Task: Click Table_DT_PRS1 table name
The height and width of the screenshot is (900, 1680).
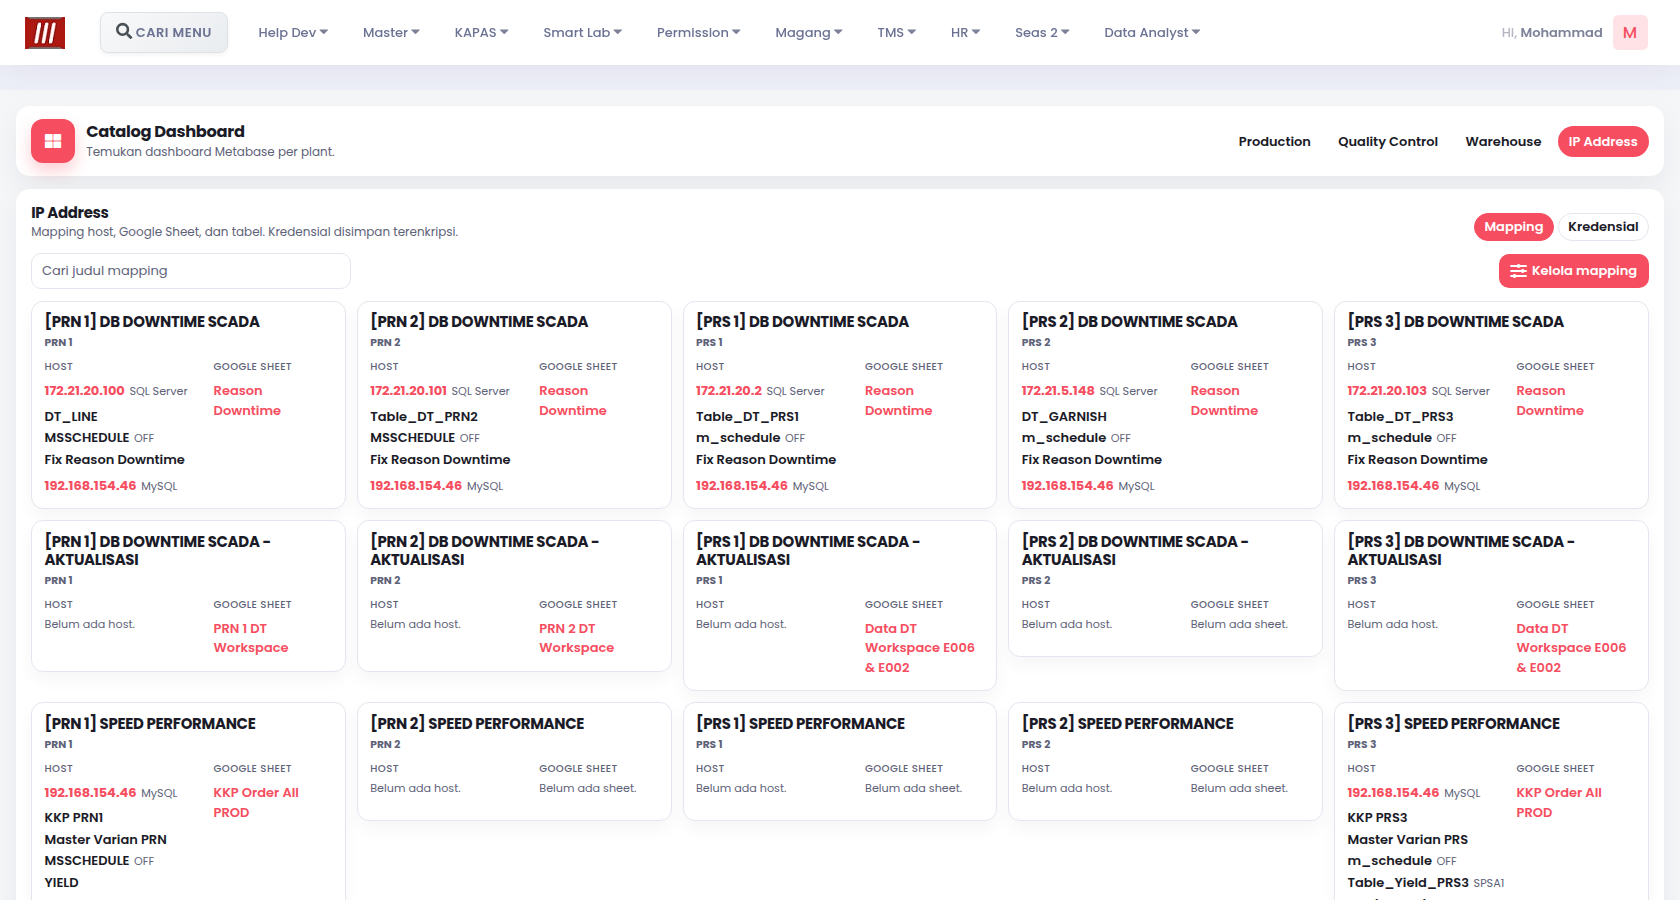Action: (747, 417)
